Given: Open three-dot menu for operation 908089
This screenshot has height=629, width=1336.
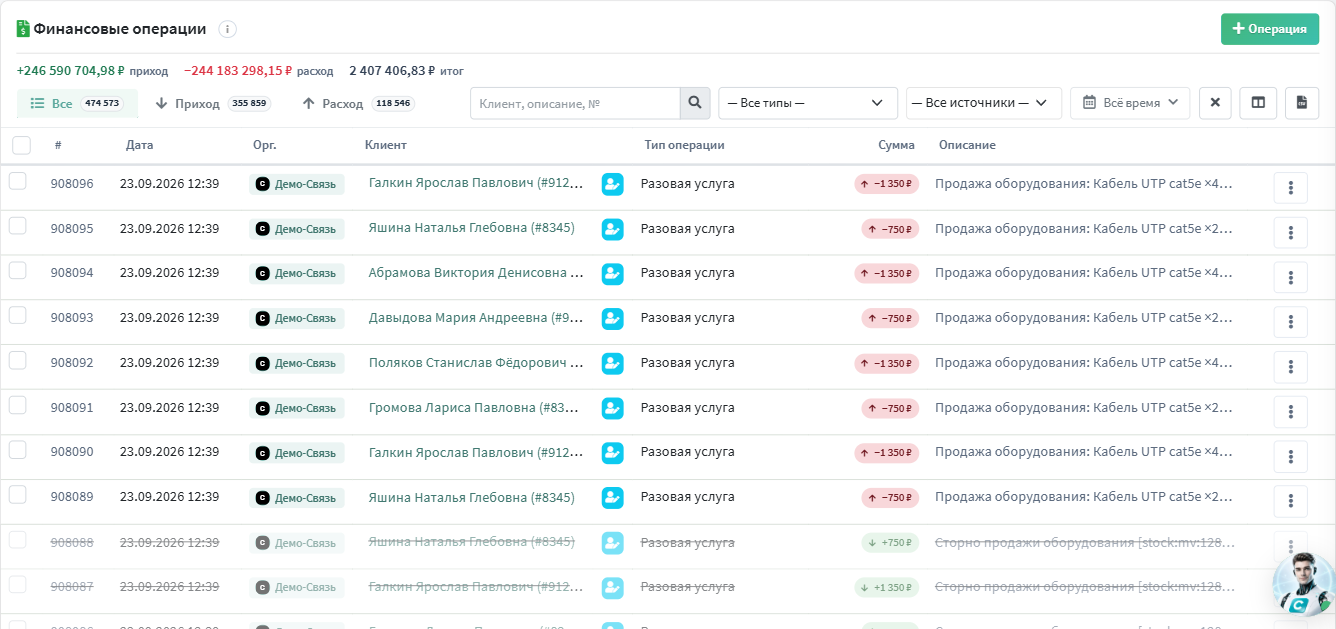Looking at the screenshot, I should point(1291,502).
